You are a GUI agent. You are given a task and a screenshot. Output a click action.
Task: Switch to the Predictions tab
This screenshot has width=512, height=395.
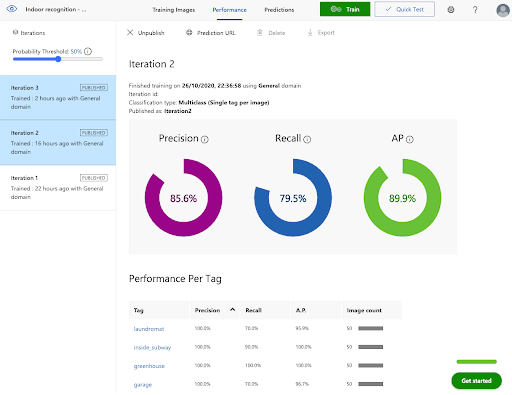click(x=279, y=10)
